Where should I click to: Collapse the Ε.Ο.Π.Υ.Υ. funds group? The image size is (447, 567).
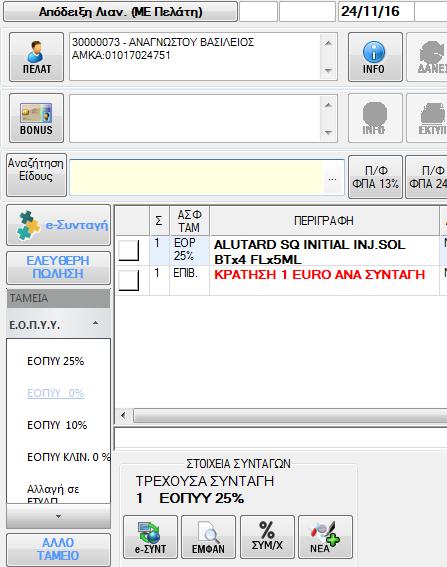coord(95,323)
